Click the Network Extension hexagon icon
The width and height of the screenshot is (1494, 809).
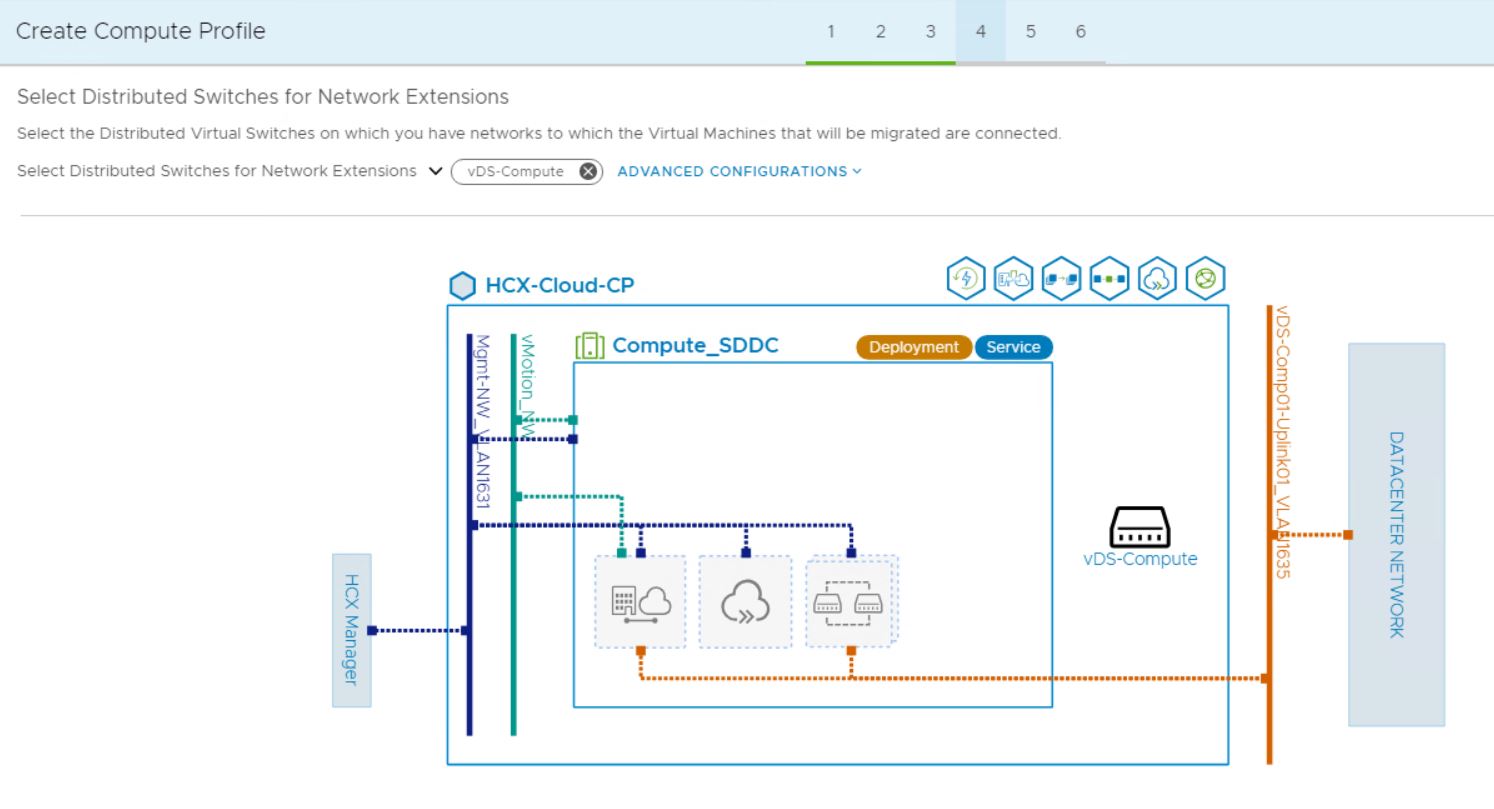[x=1107, y=279]
